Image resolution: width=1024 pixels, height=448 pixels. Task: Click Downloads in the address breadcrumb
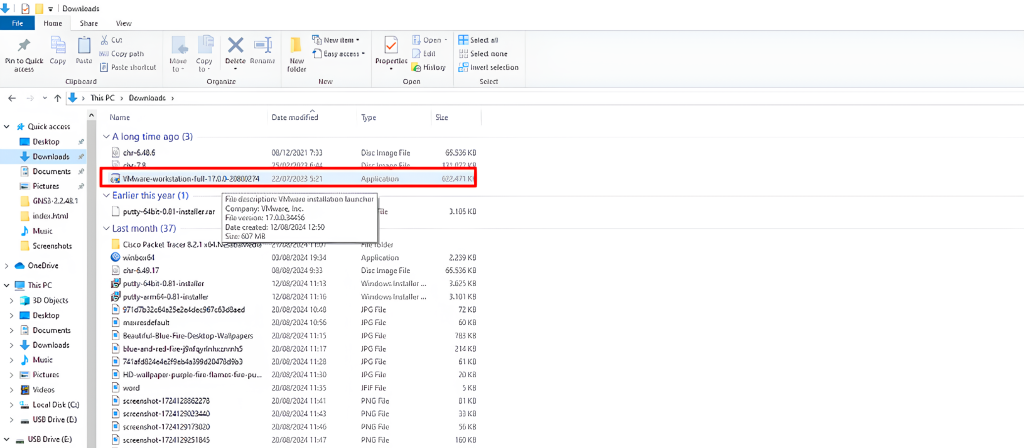coord(147,98)
